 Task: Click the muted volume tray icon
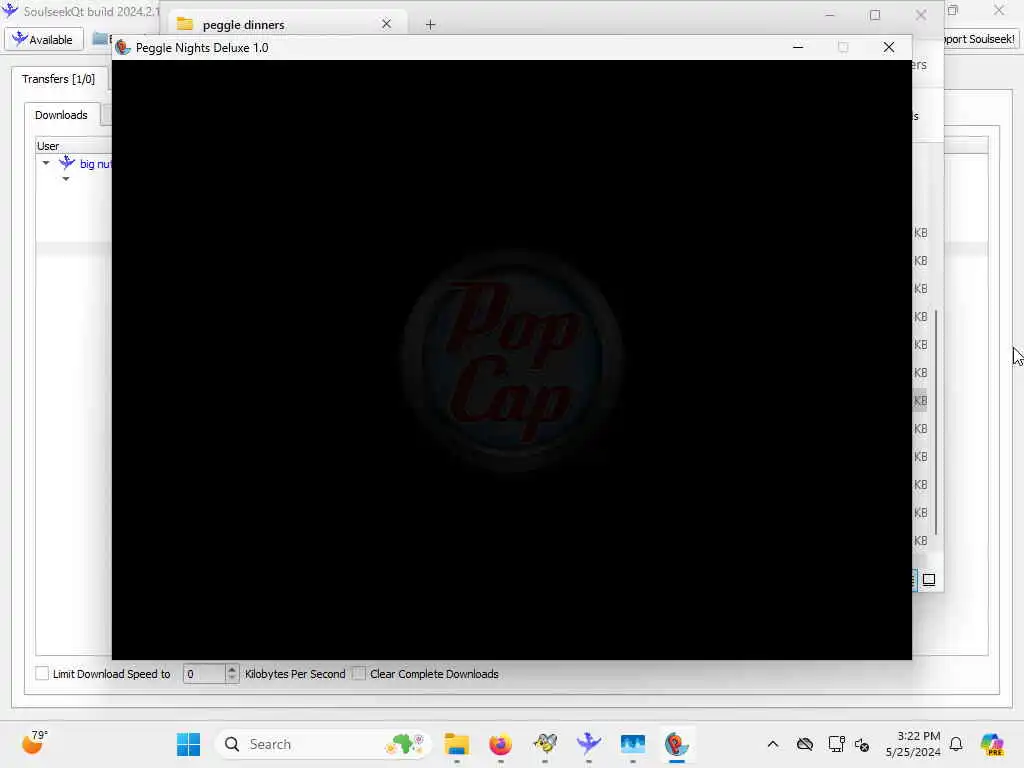tap(862, 744)
